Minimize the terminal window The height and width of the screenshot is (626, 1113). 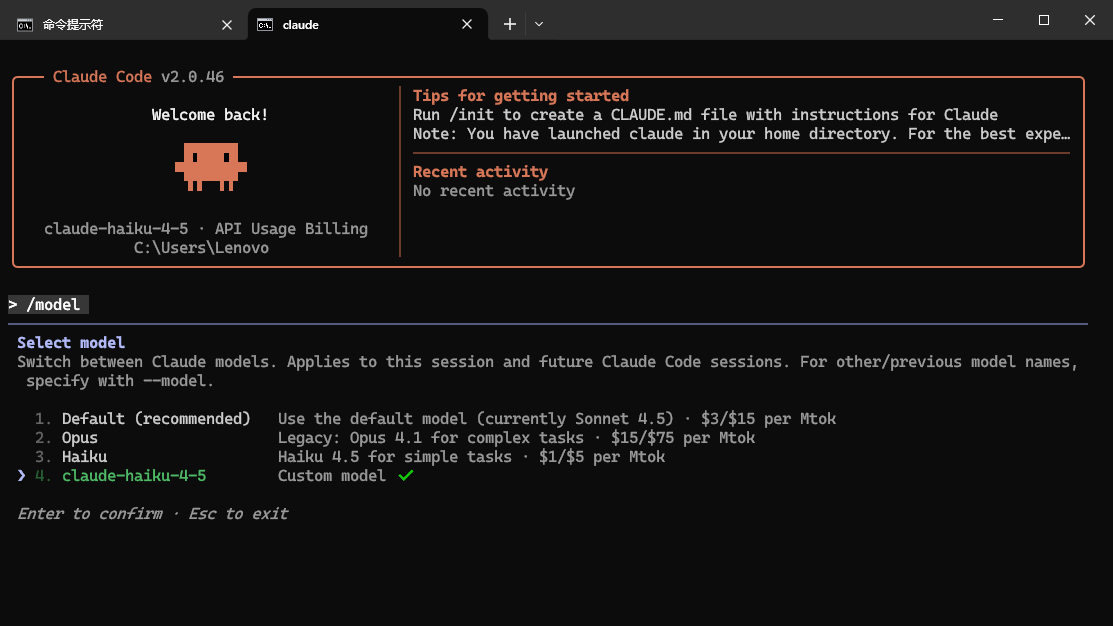998,20
